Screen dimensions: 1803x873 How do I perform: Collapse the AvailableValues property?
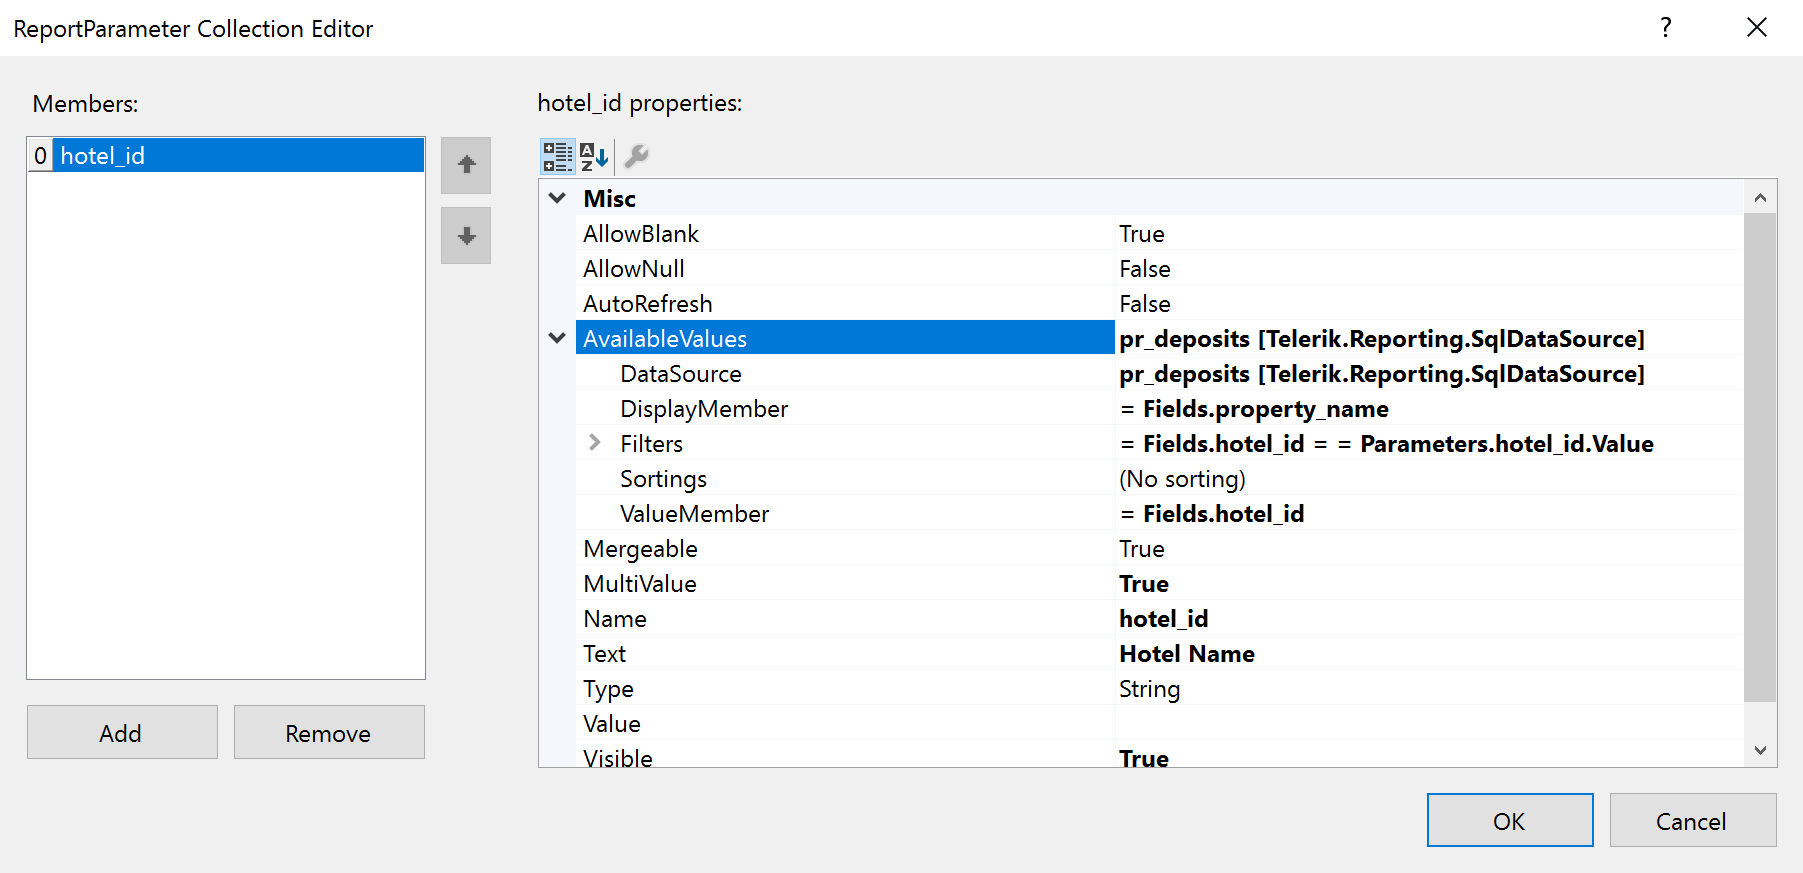(x=558, y=338)
